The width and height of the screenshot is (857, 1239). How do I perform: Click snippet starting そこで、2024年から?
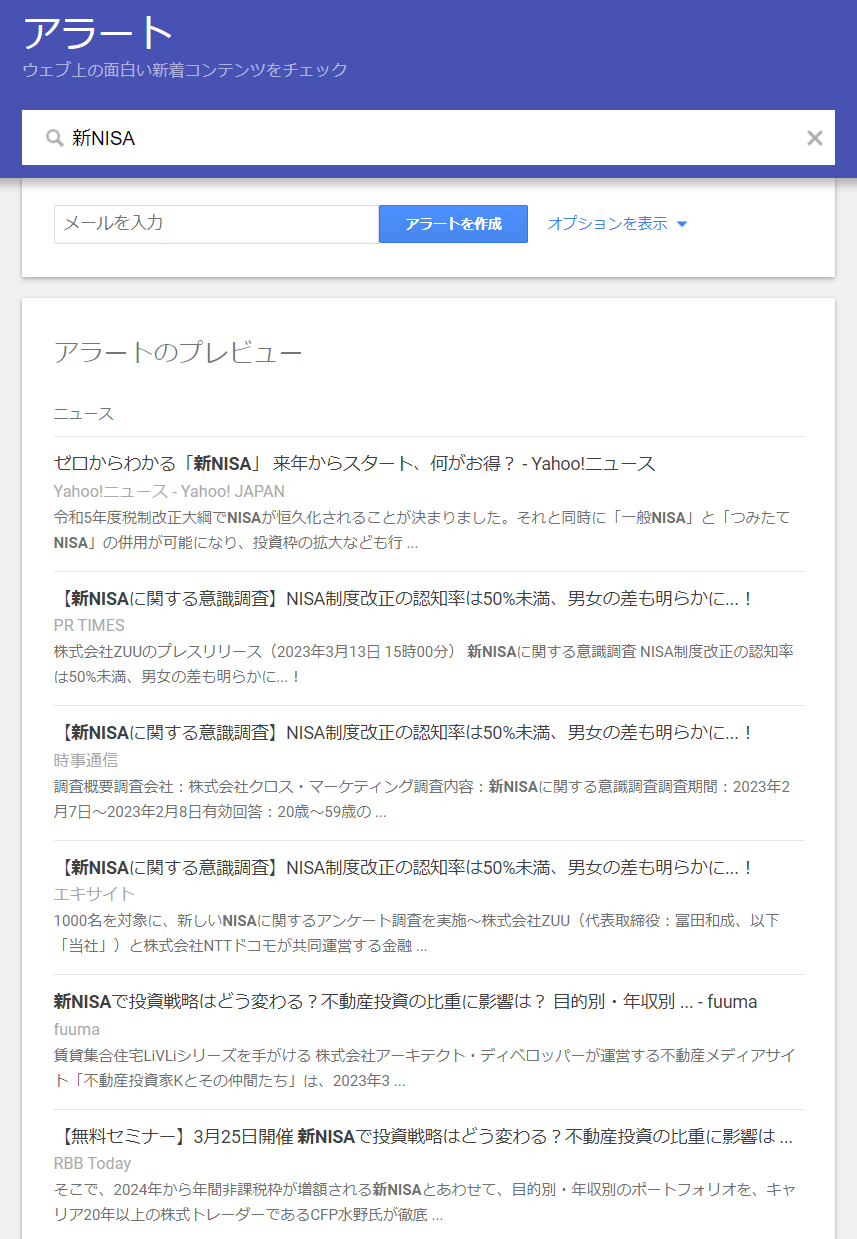tap(425, 1203)
